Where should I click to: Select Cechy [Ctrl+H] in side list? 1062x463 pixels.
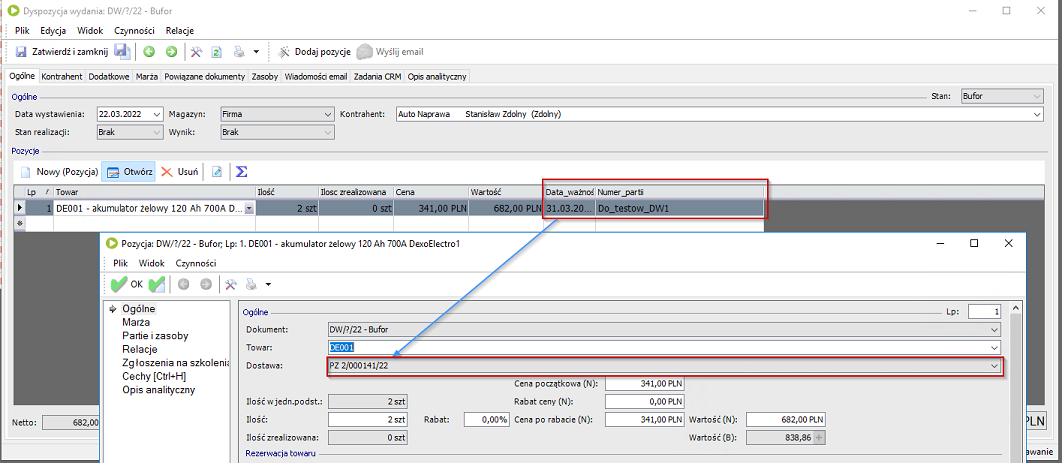click(154, 376)
